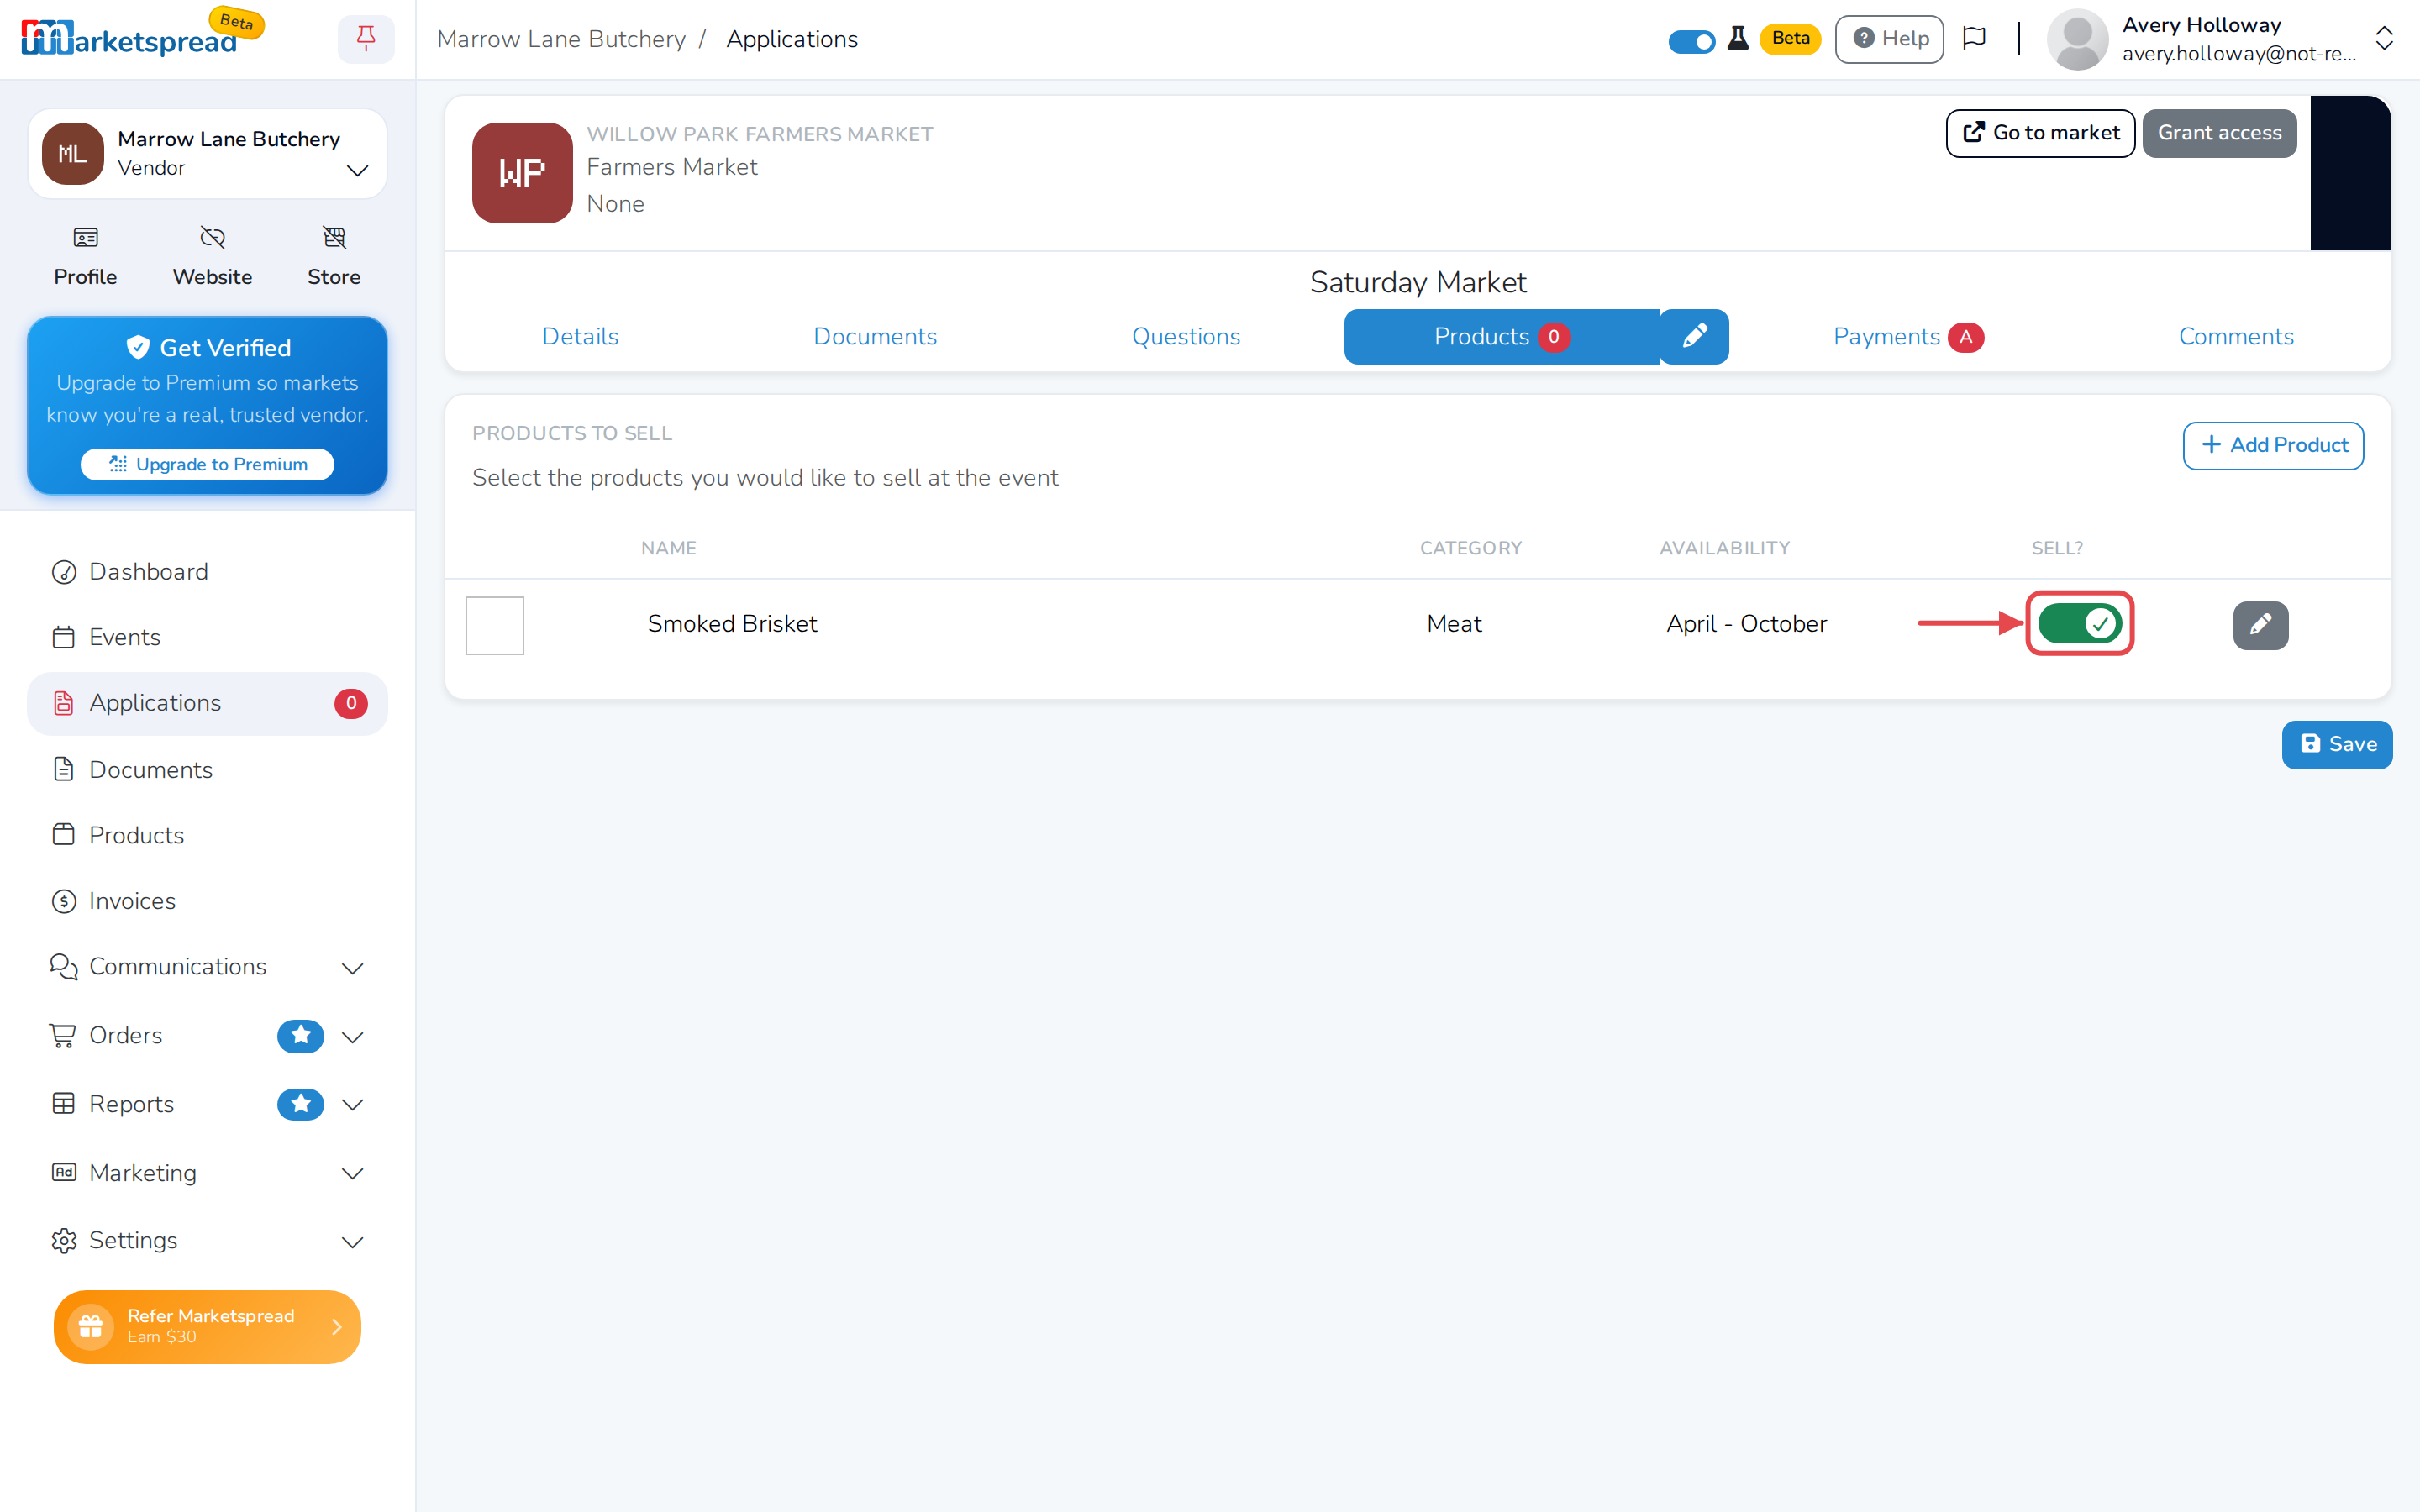Viewport: 2420px width, 1512px height.
Task: Tick the Smoked Brisket row checkbox
Action: [494, 625]
